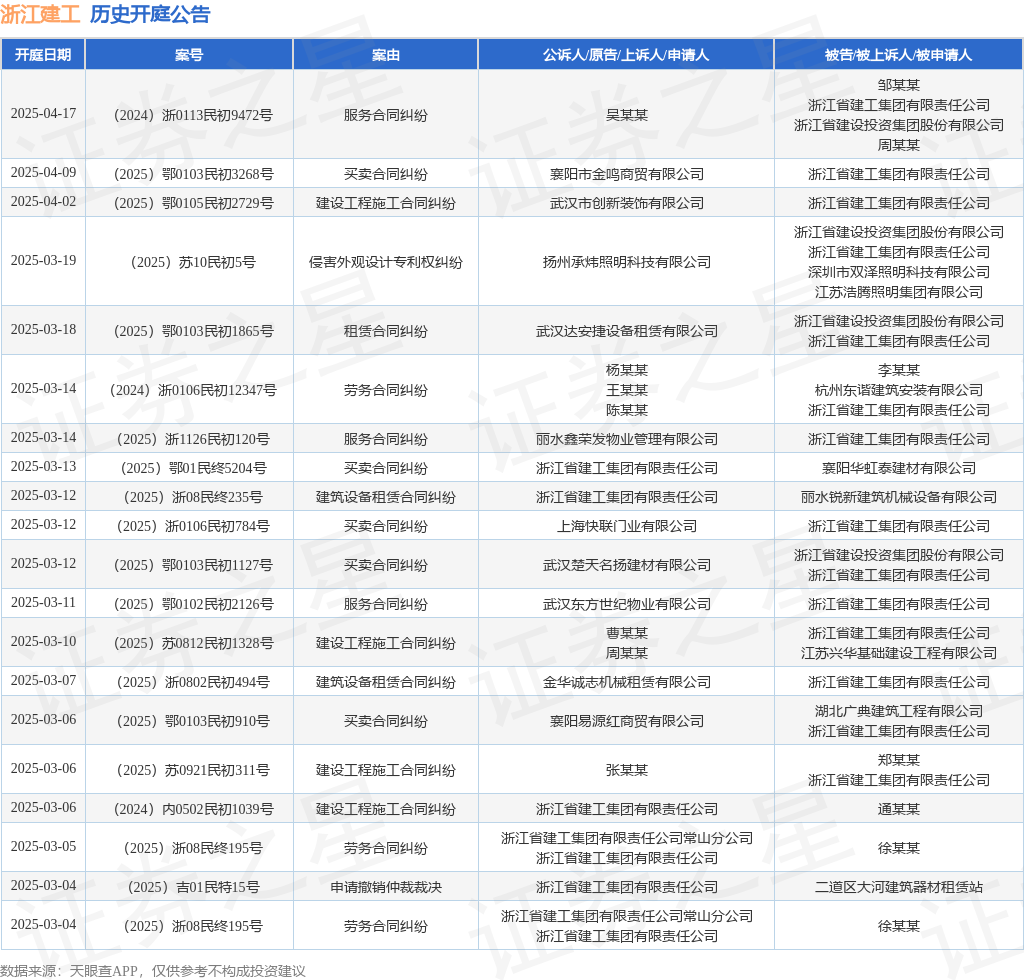Click the date 2025-03-10
The image size is (1024, 980).
[43, 642]
